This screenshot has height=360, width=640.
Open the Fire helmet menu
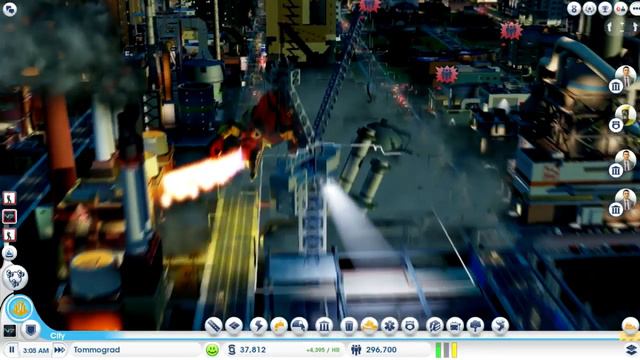click(x=369, y=326)
